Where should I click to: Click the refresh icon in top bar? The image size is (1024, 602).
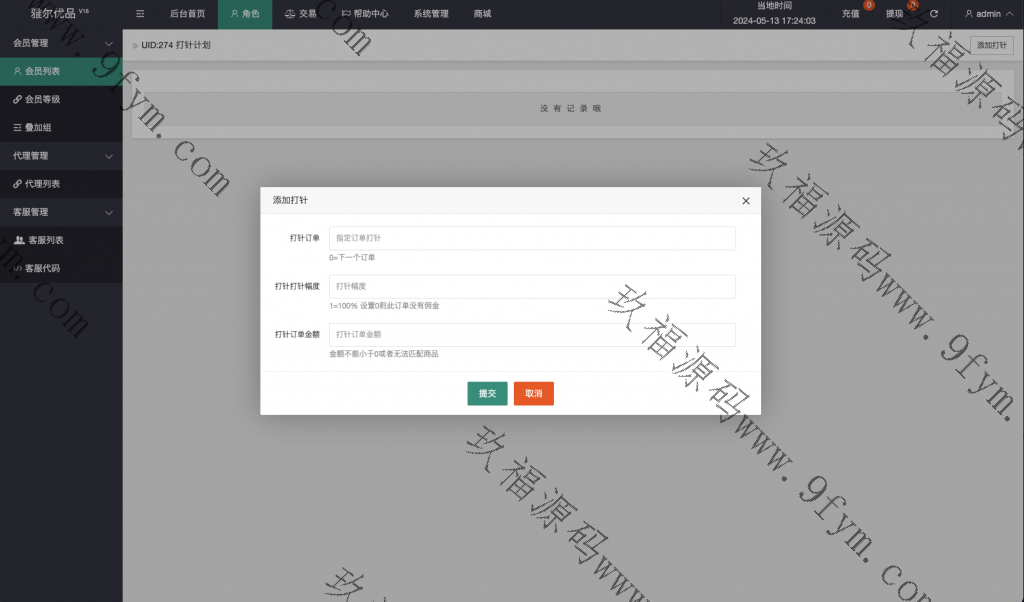(934, 14)
